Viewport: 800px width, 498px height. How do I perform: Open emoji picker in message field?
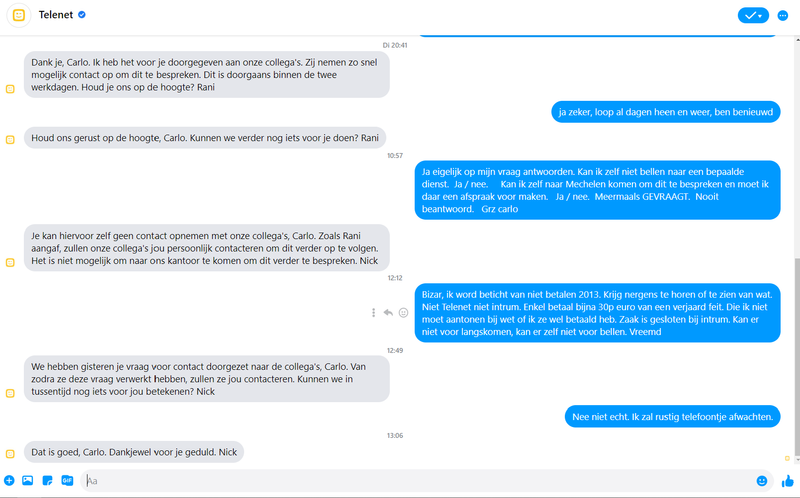coord(762,481)
